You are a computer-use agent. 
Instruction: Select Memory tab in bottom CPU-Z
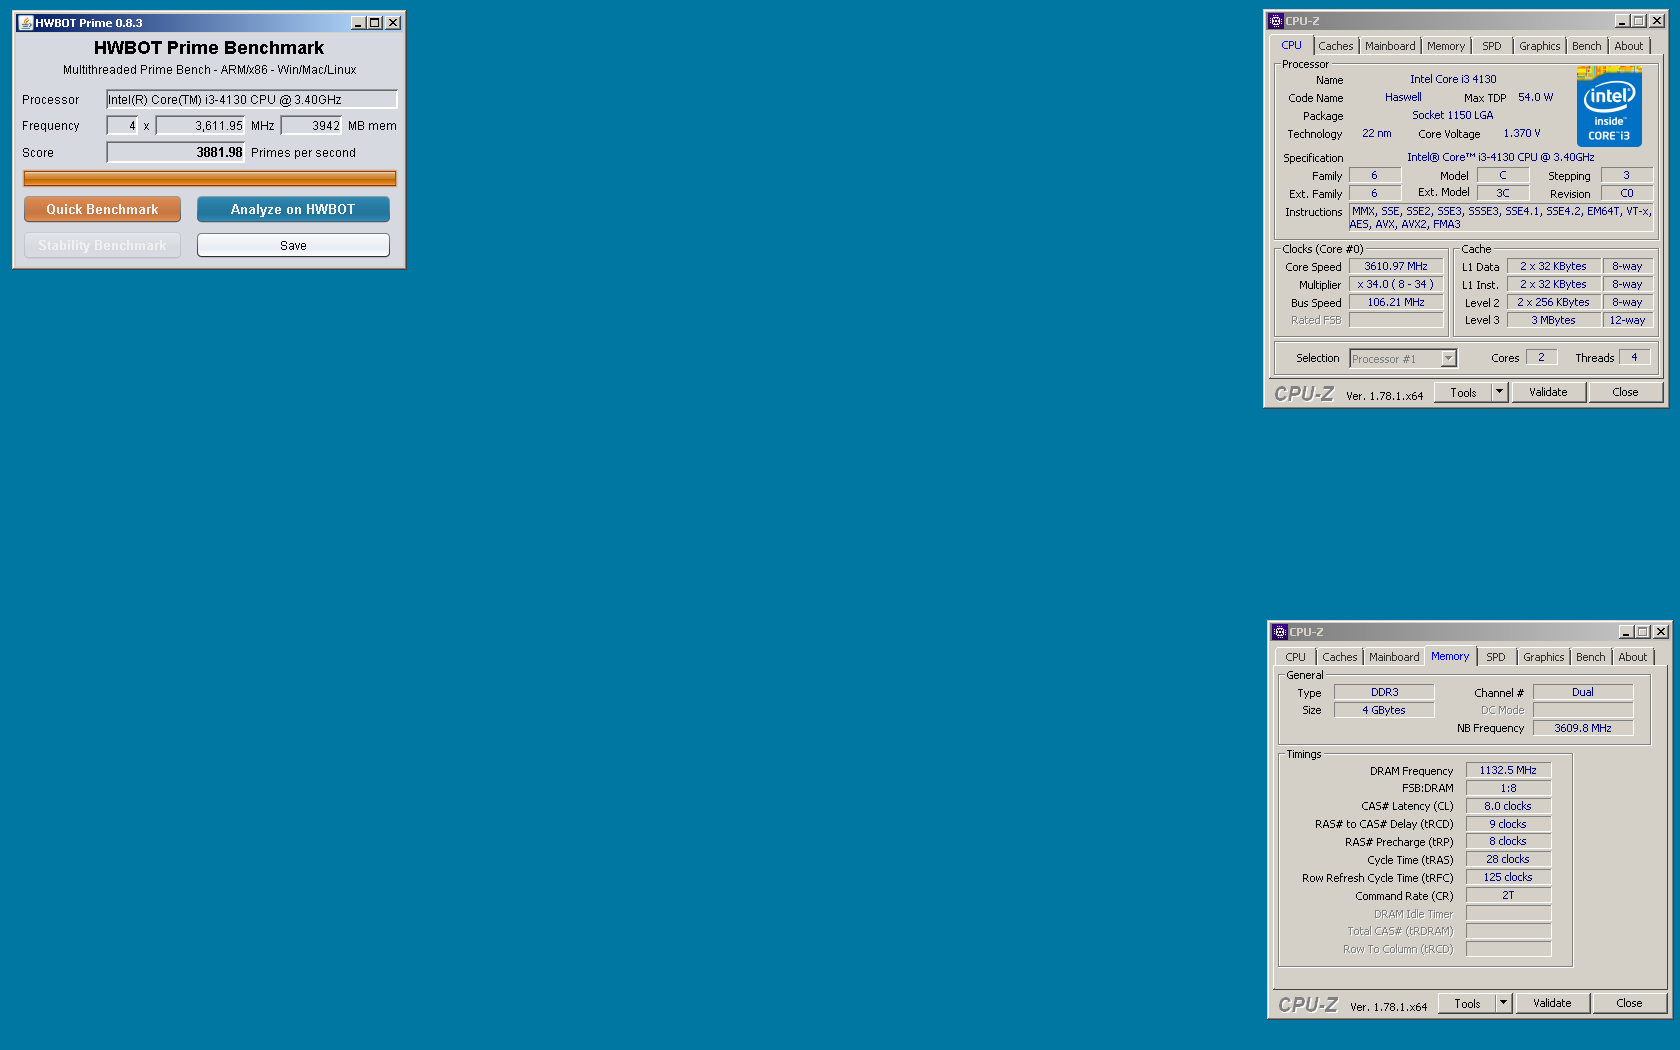tap(1450, 656)
